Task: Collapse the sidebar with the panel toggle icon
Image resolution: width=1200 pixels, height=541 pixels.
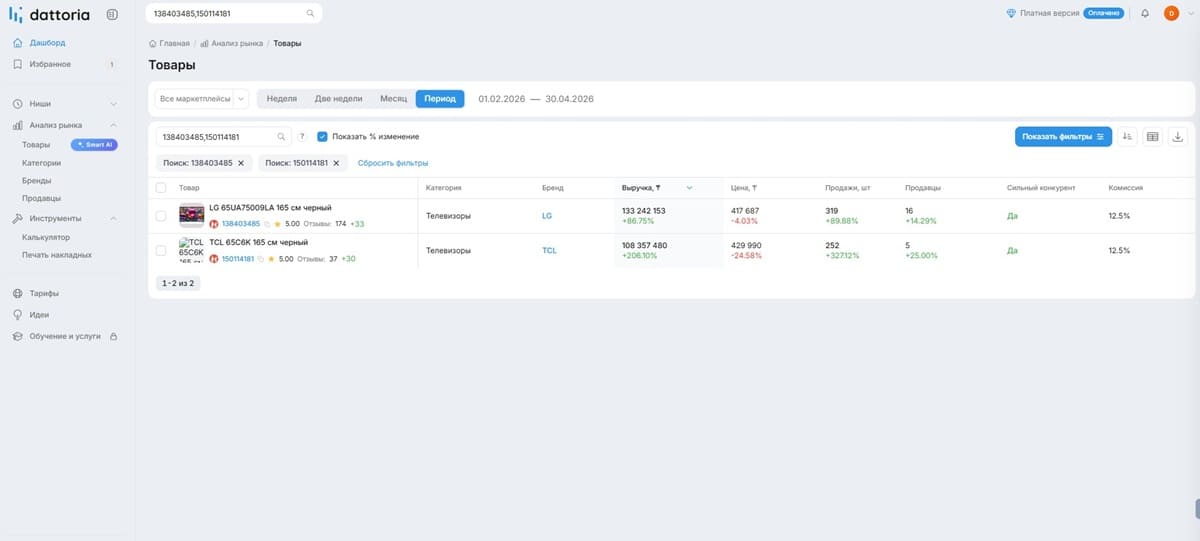Action: 111,14
